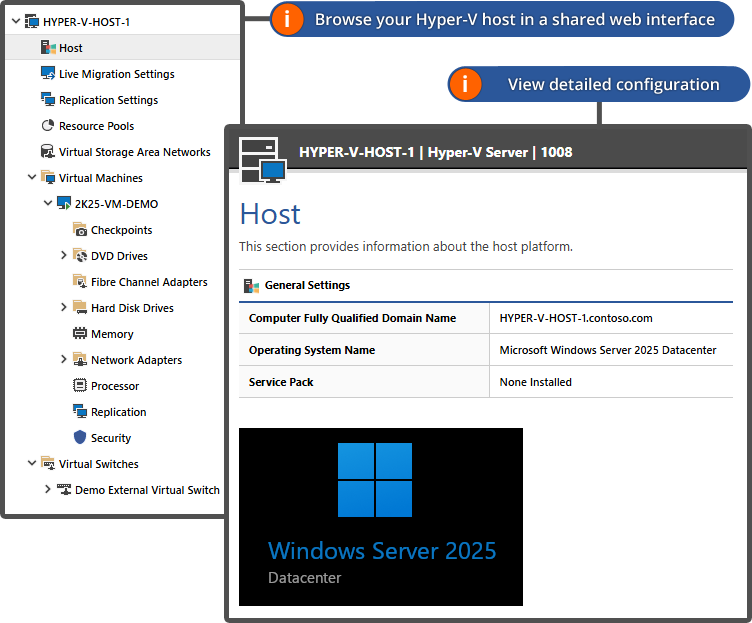Image resolution: width=752 pixels, height=623 pixels.
Task: Select the Checkpoints item
Action: [121, 230]
